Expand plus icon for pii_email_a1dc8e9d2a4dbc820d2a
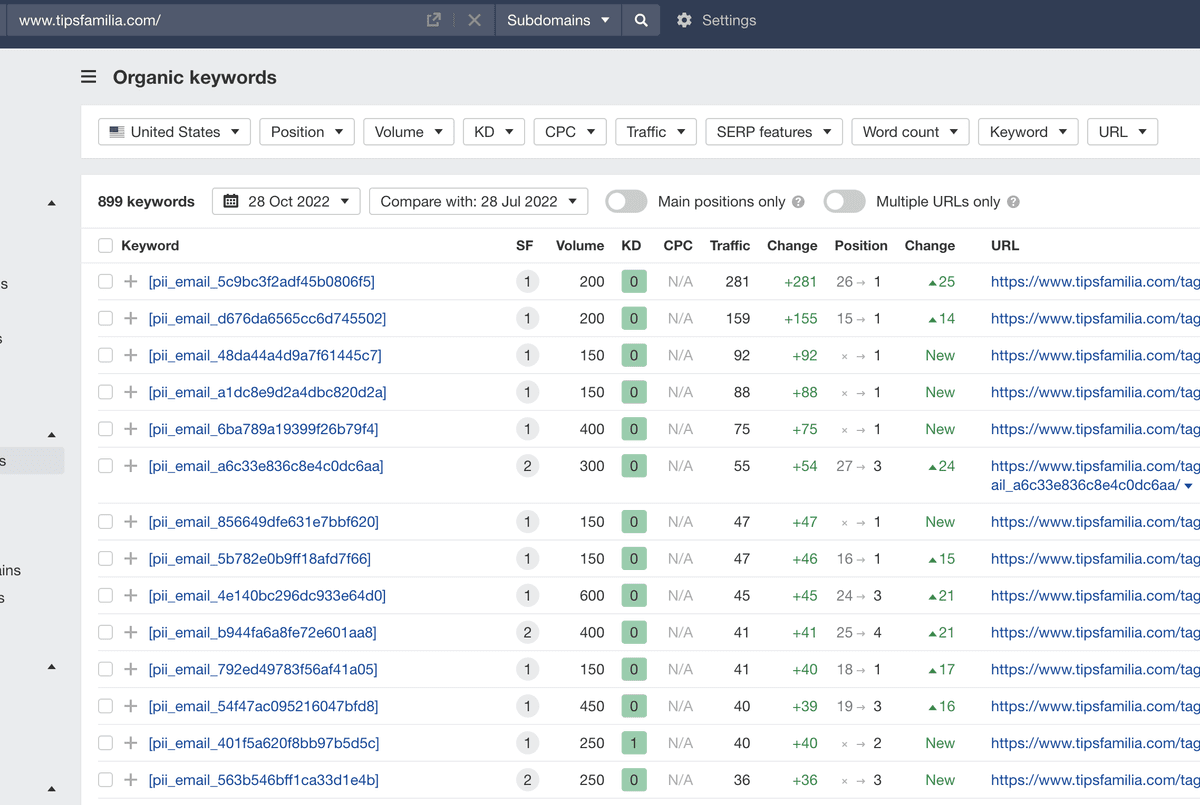This screenshot has height=805, width=1200. (x=130, y=393)
